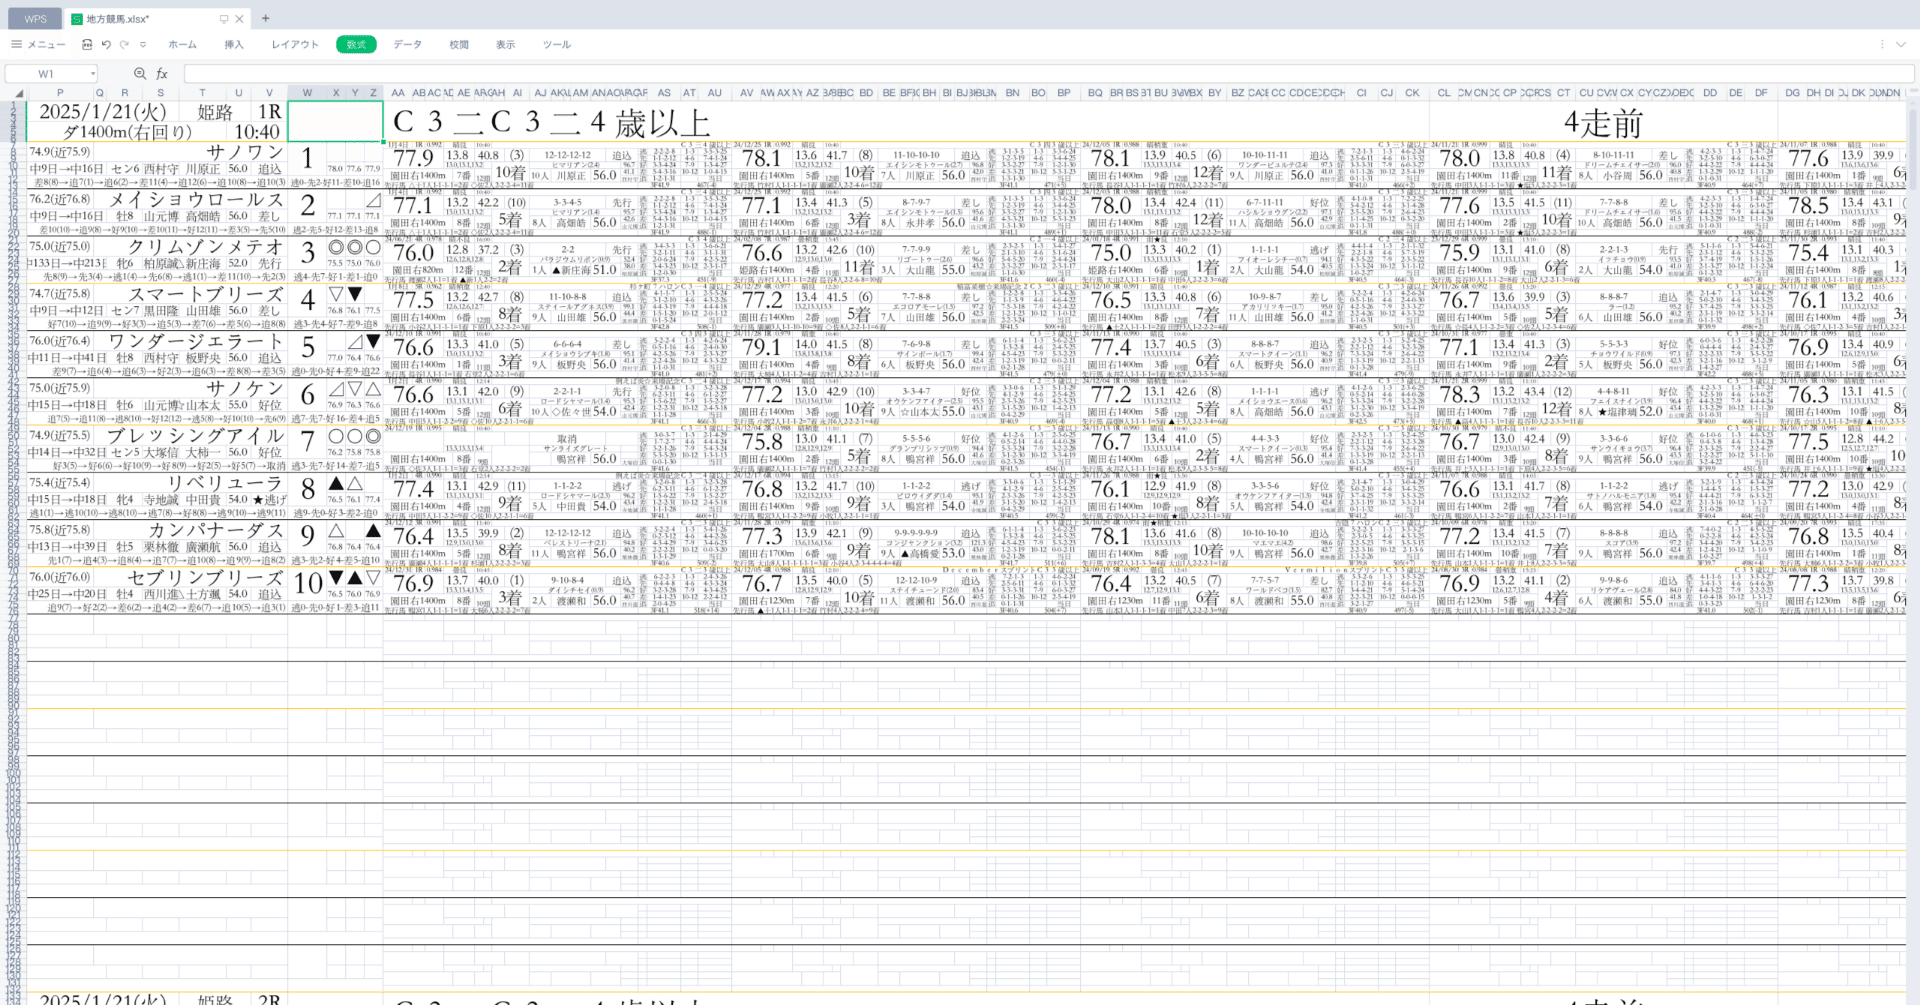Select column V header
This screenshot has height=1005, width=1920.
point(269,93)
